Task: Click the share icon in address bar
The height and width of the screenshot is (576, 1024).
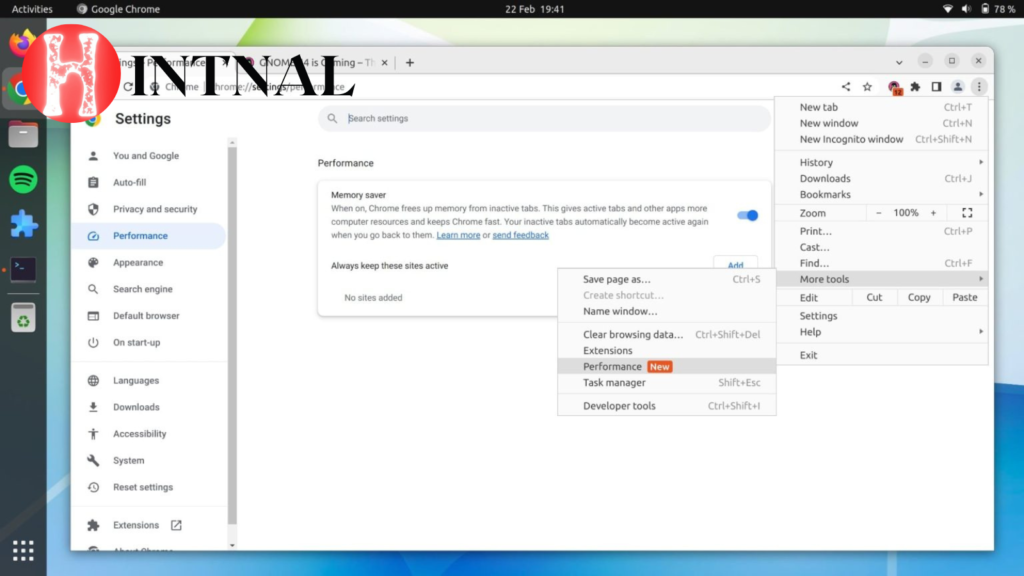Action: [x=846, y=87]
